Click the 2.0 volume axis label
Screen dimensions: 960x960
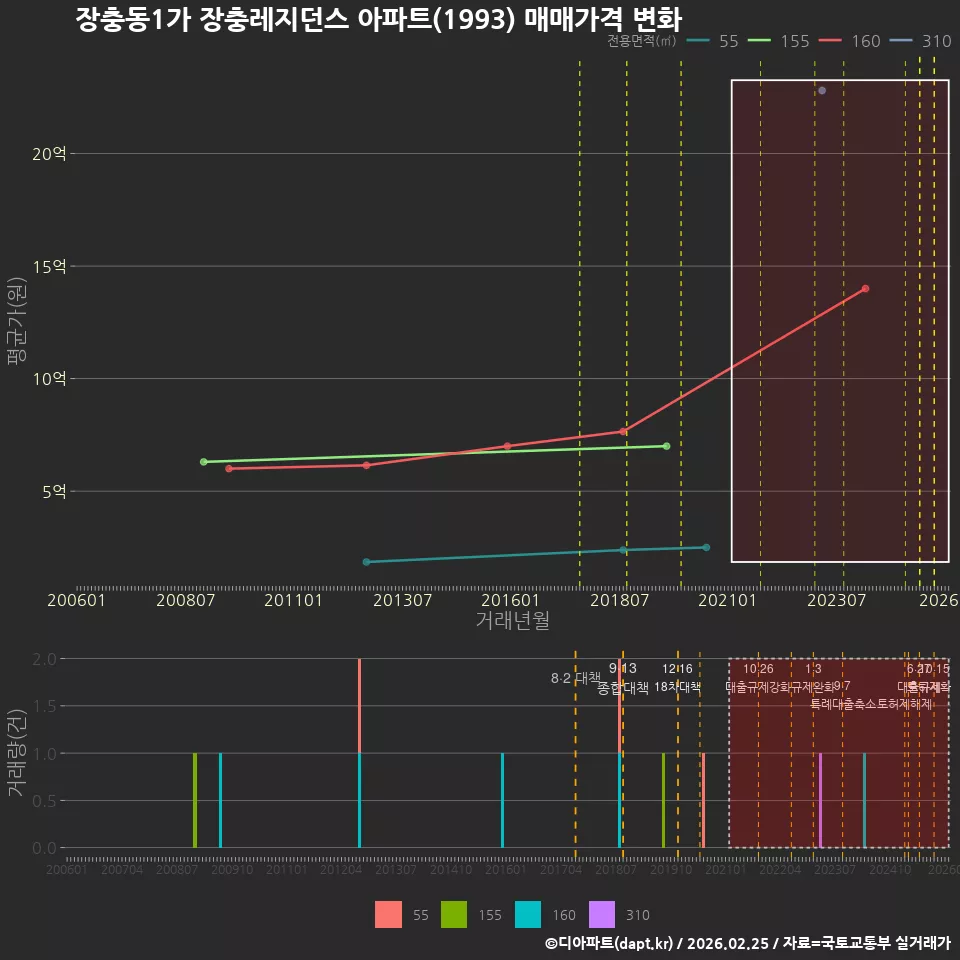click(44, 659)
